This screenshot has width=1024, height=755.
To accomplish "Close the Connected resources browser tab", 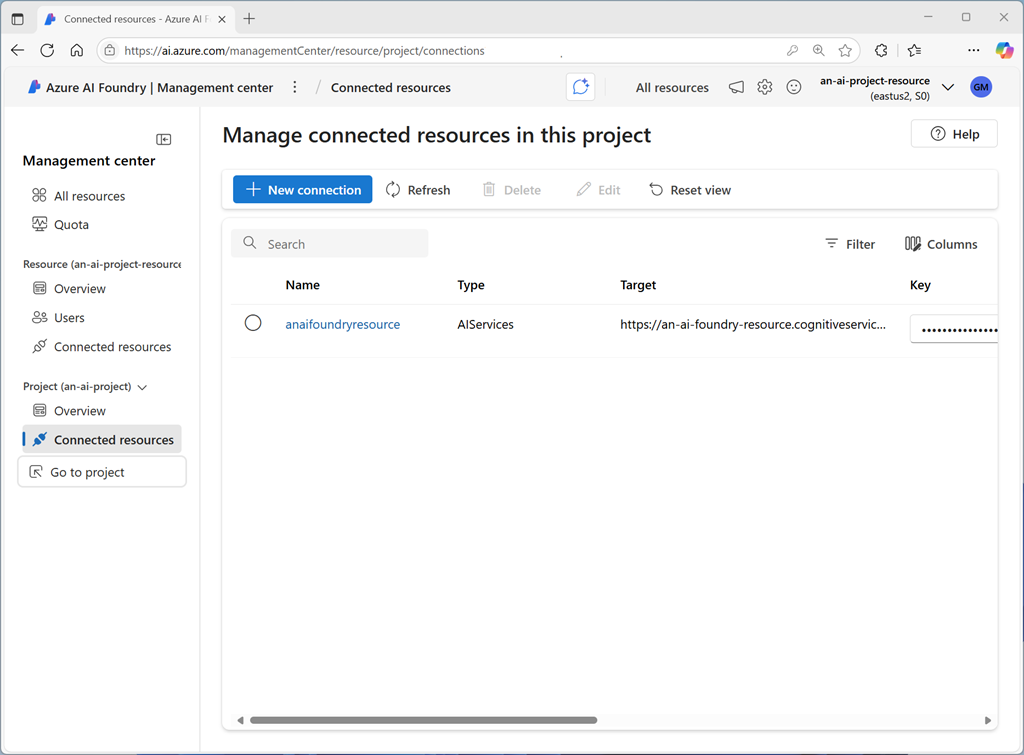I will [222, 19].
